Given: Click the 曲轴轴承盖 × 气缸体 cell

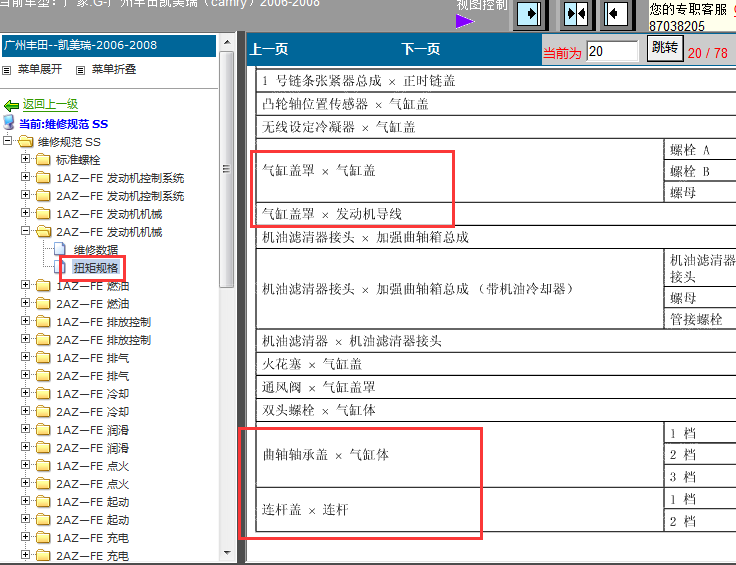Looking at the screenshot, I should coord(460,454).
